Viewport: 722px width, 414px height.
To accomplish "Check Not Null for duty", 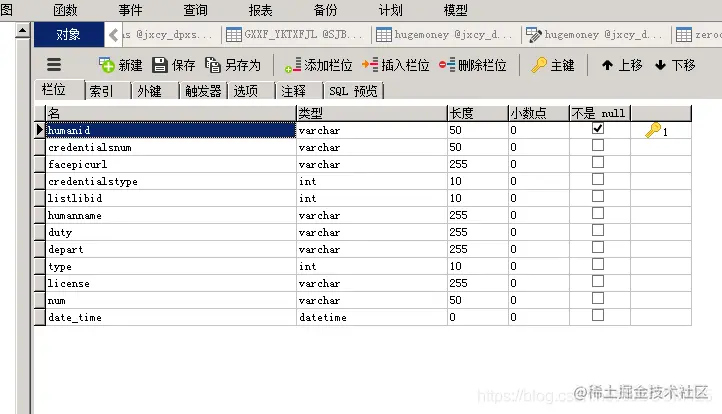I will tap(598, 231).
